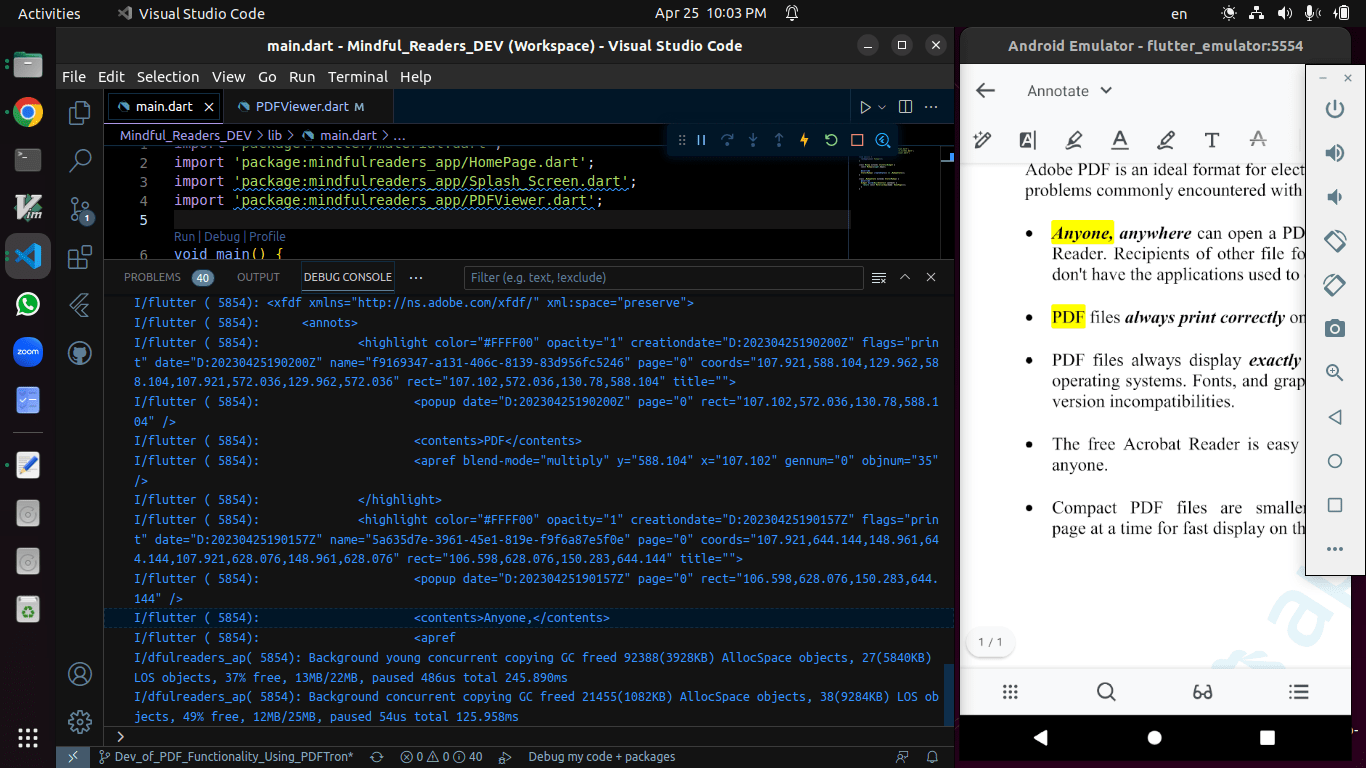Screen dimensions: 1366x768
Task: Click the Run code lens above main()
Action: [x=185, y=237]
